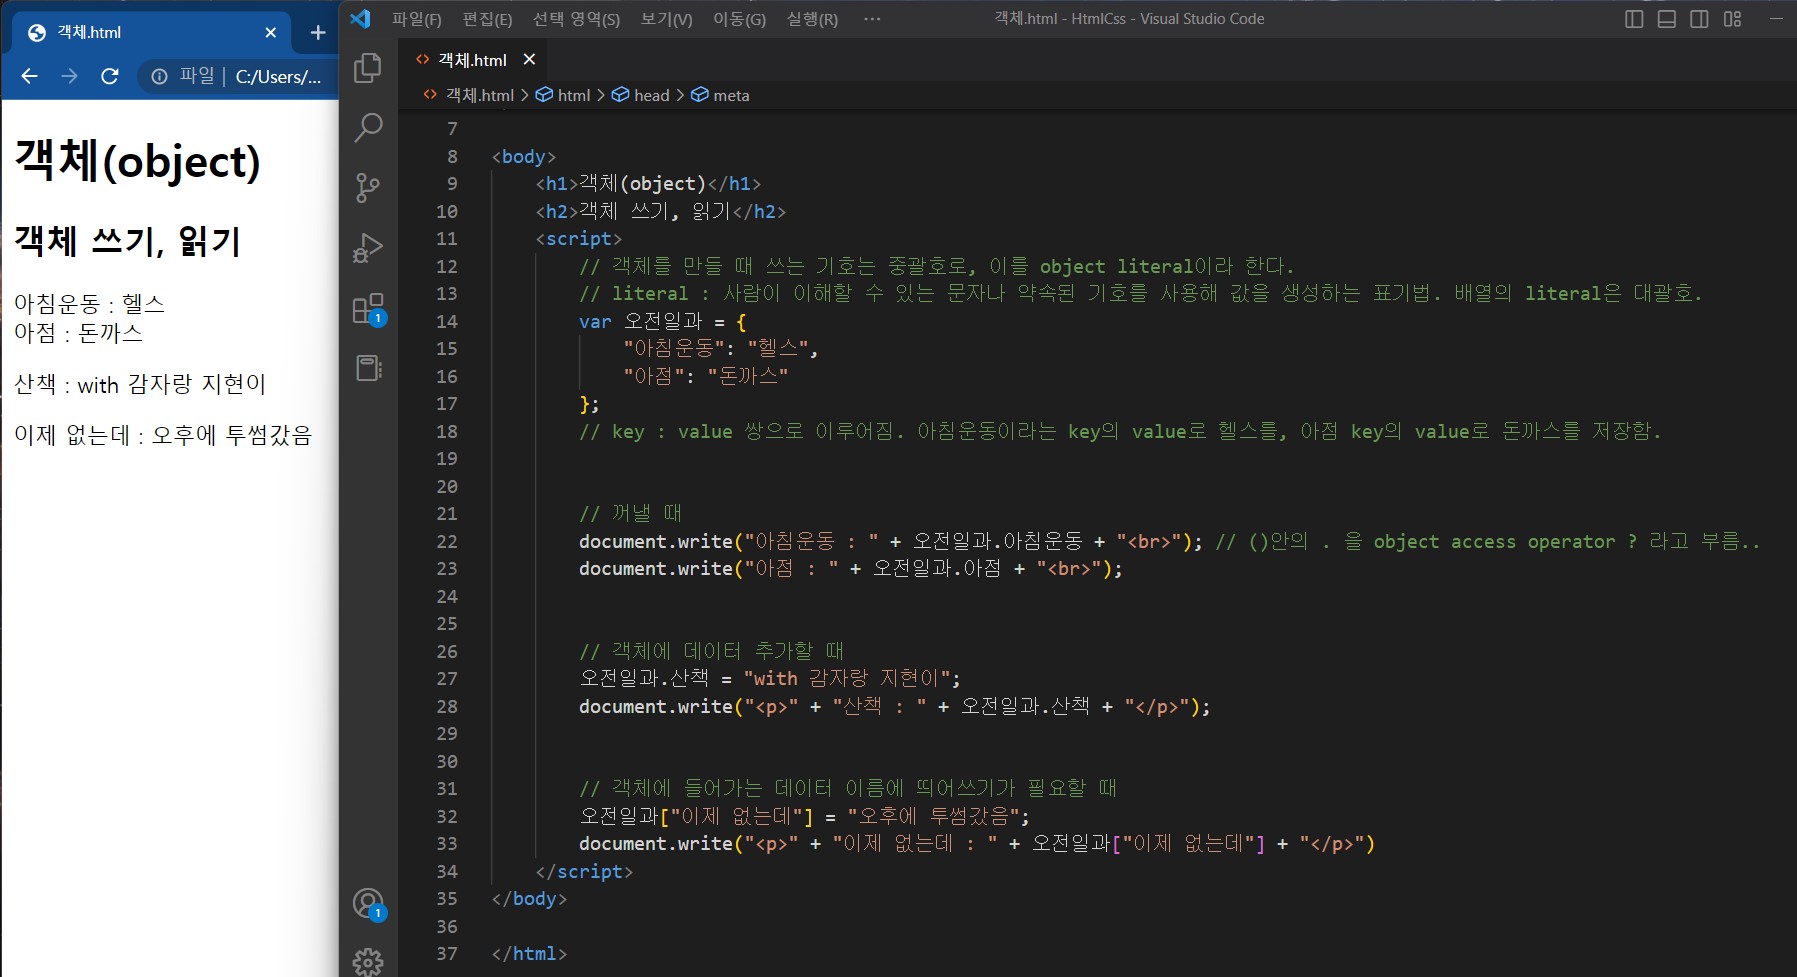Close the 객체.html editor tab
Viewport: 1797px width, 977px height.
click(529, 59)
